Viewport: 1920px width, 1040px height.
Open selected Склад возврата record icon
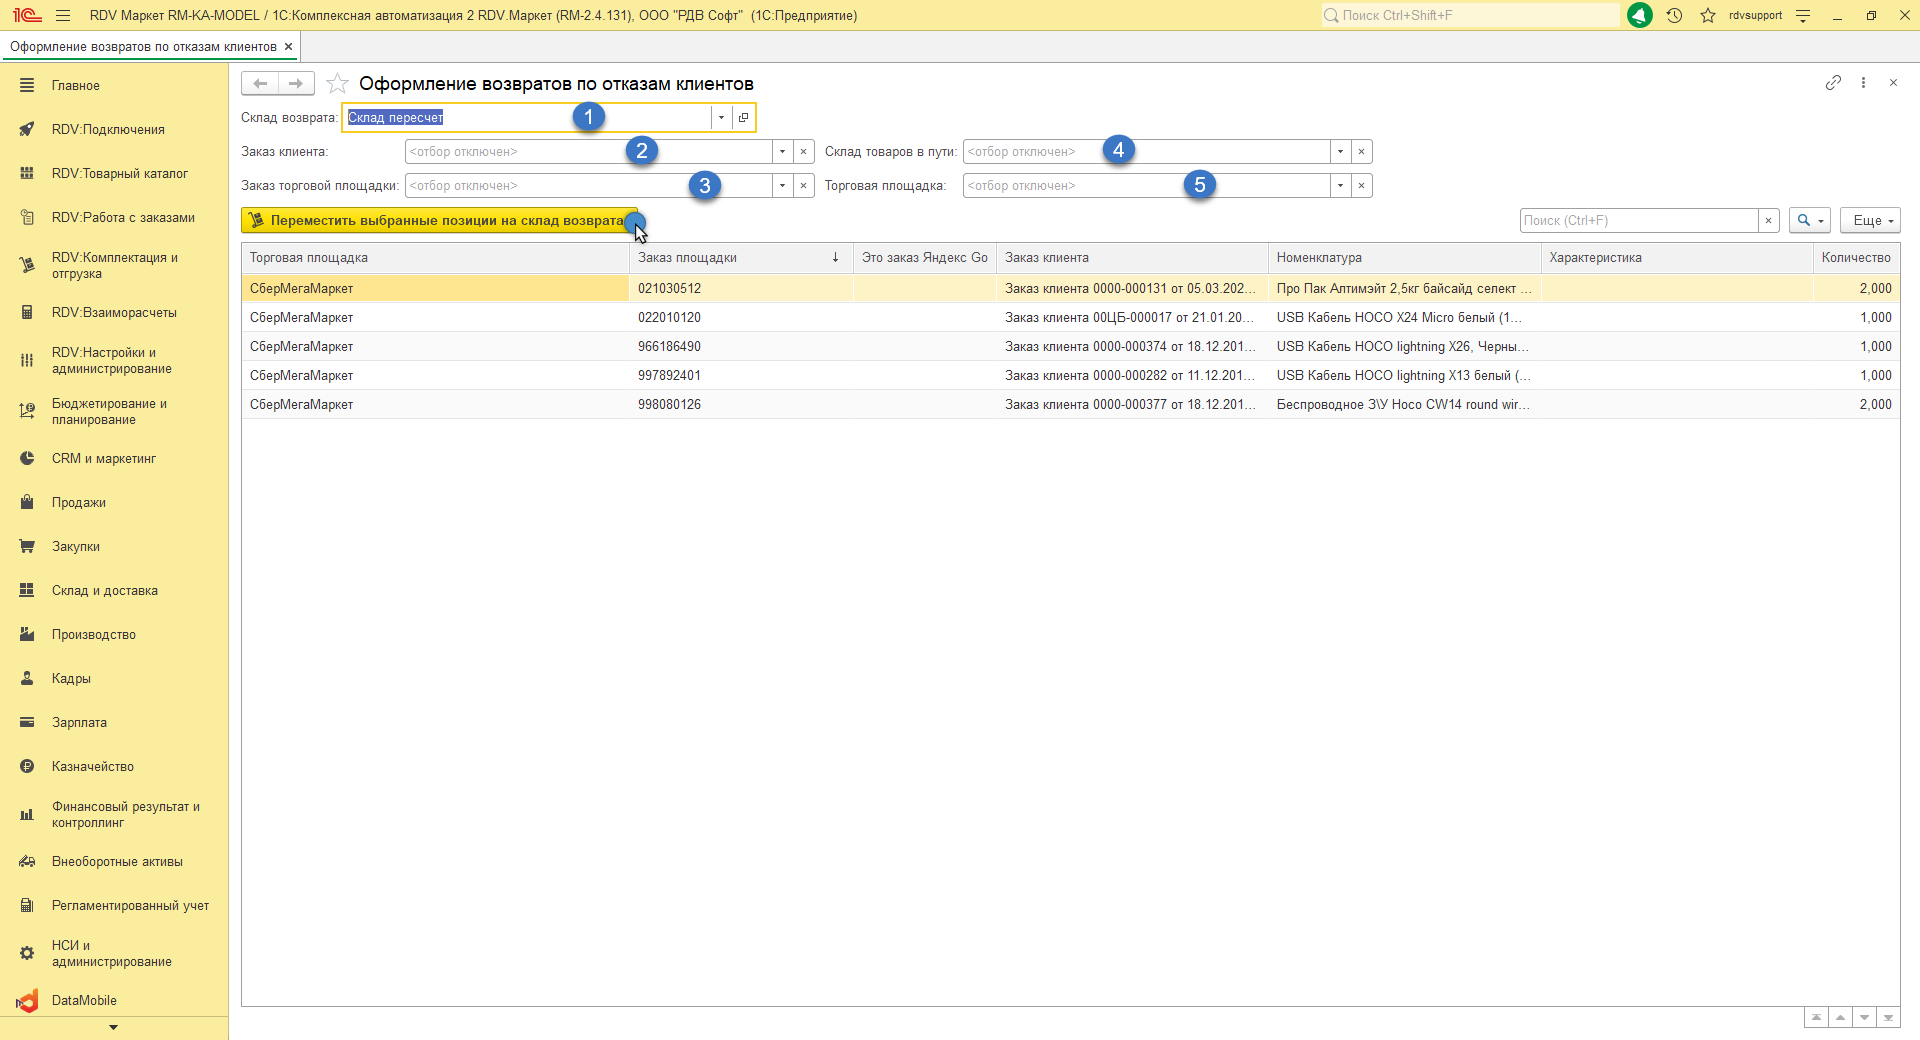pos(743,118)
